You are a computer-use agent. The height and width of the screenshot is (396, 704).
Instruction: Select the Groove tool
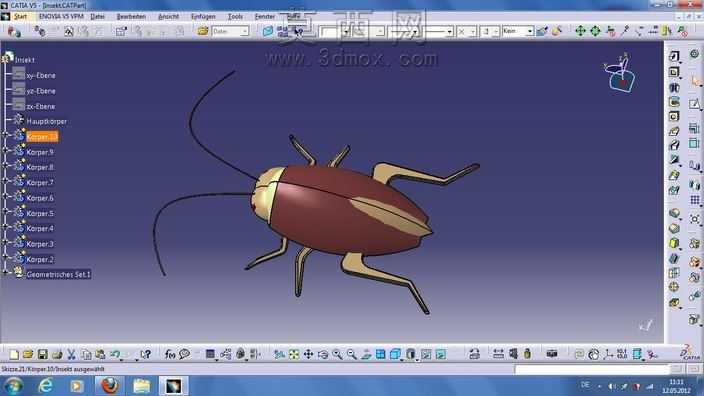click(x=674, y=102)
